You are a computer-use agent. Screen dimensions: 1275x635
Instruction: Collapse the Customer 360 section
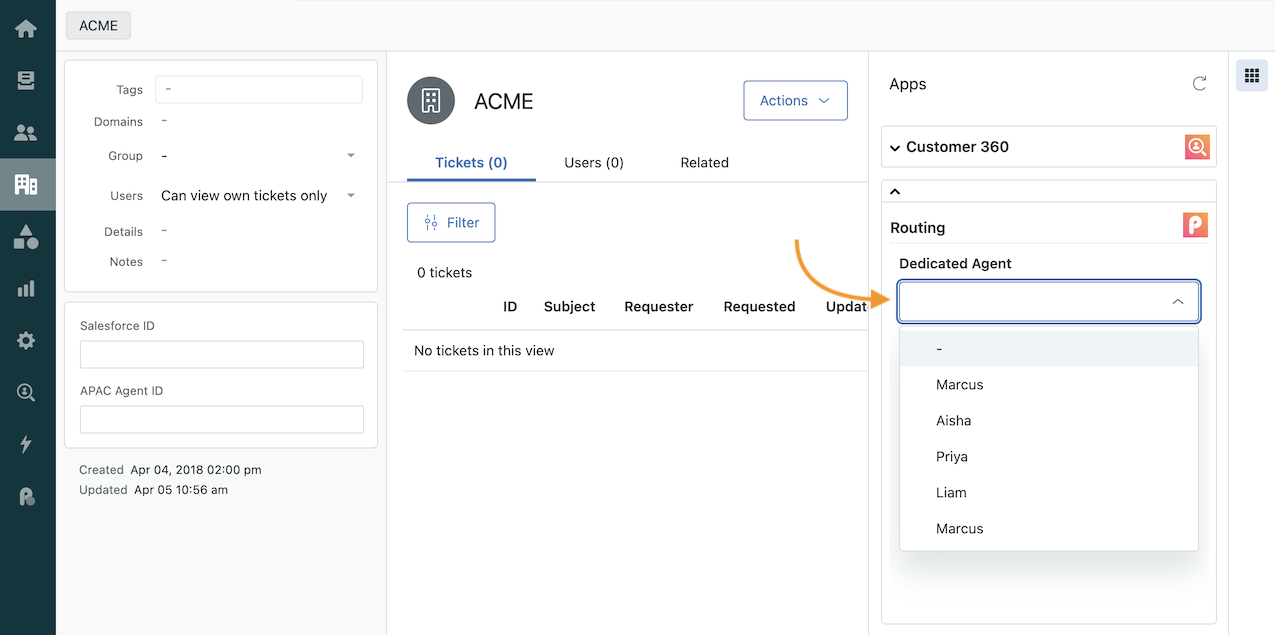[x=895, y=148]
